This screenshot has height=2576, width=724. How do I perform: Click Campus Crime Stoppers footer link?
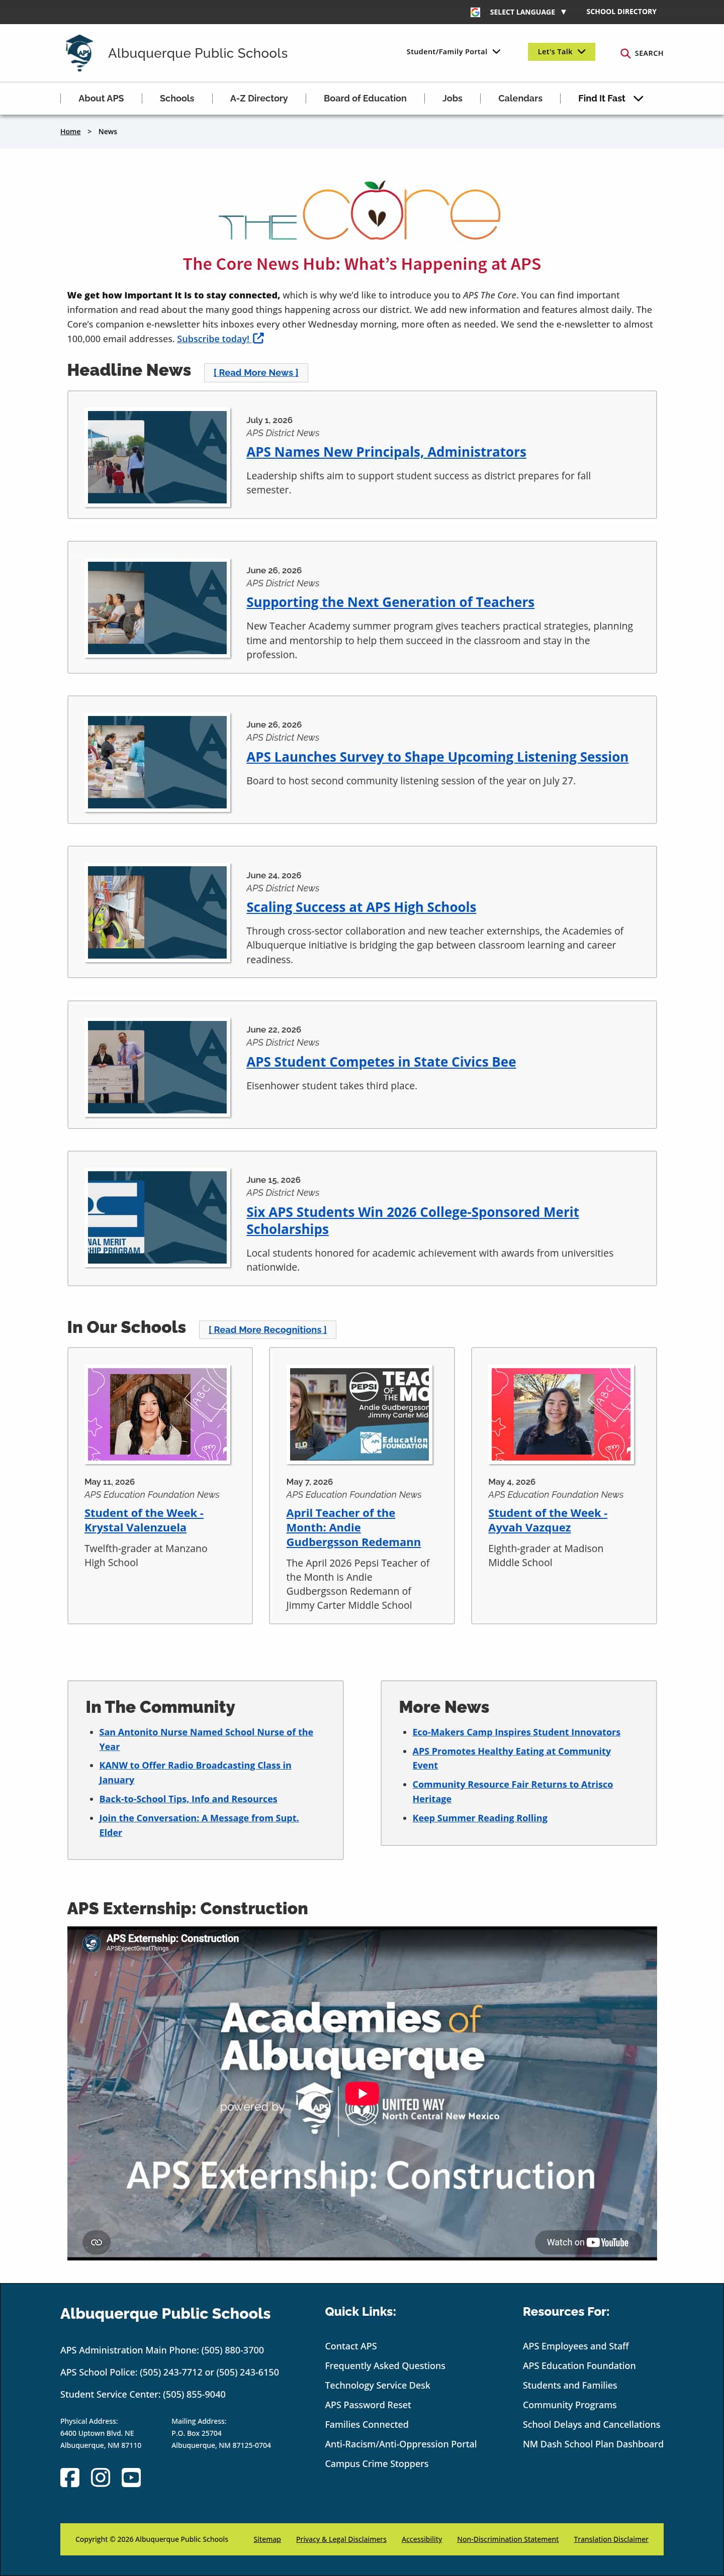pyautogui.click(x=376, y=2464)
